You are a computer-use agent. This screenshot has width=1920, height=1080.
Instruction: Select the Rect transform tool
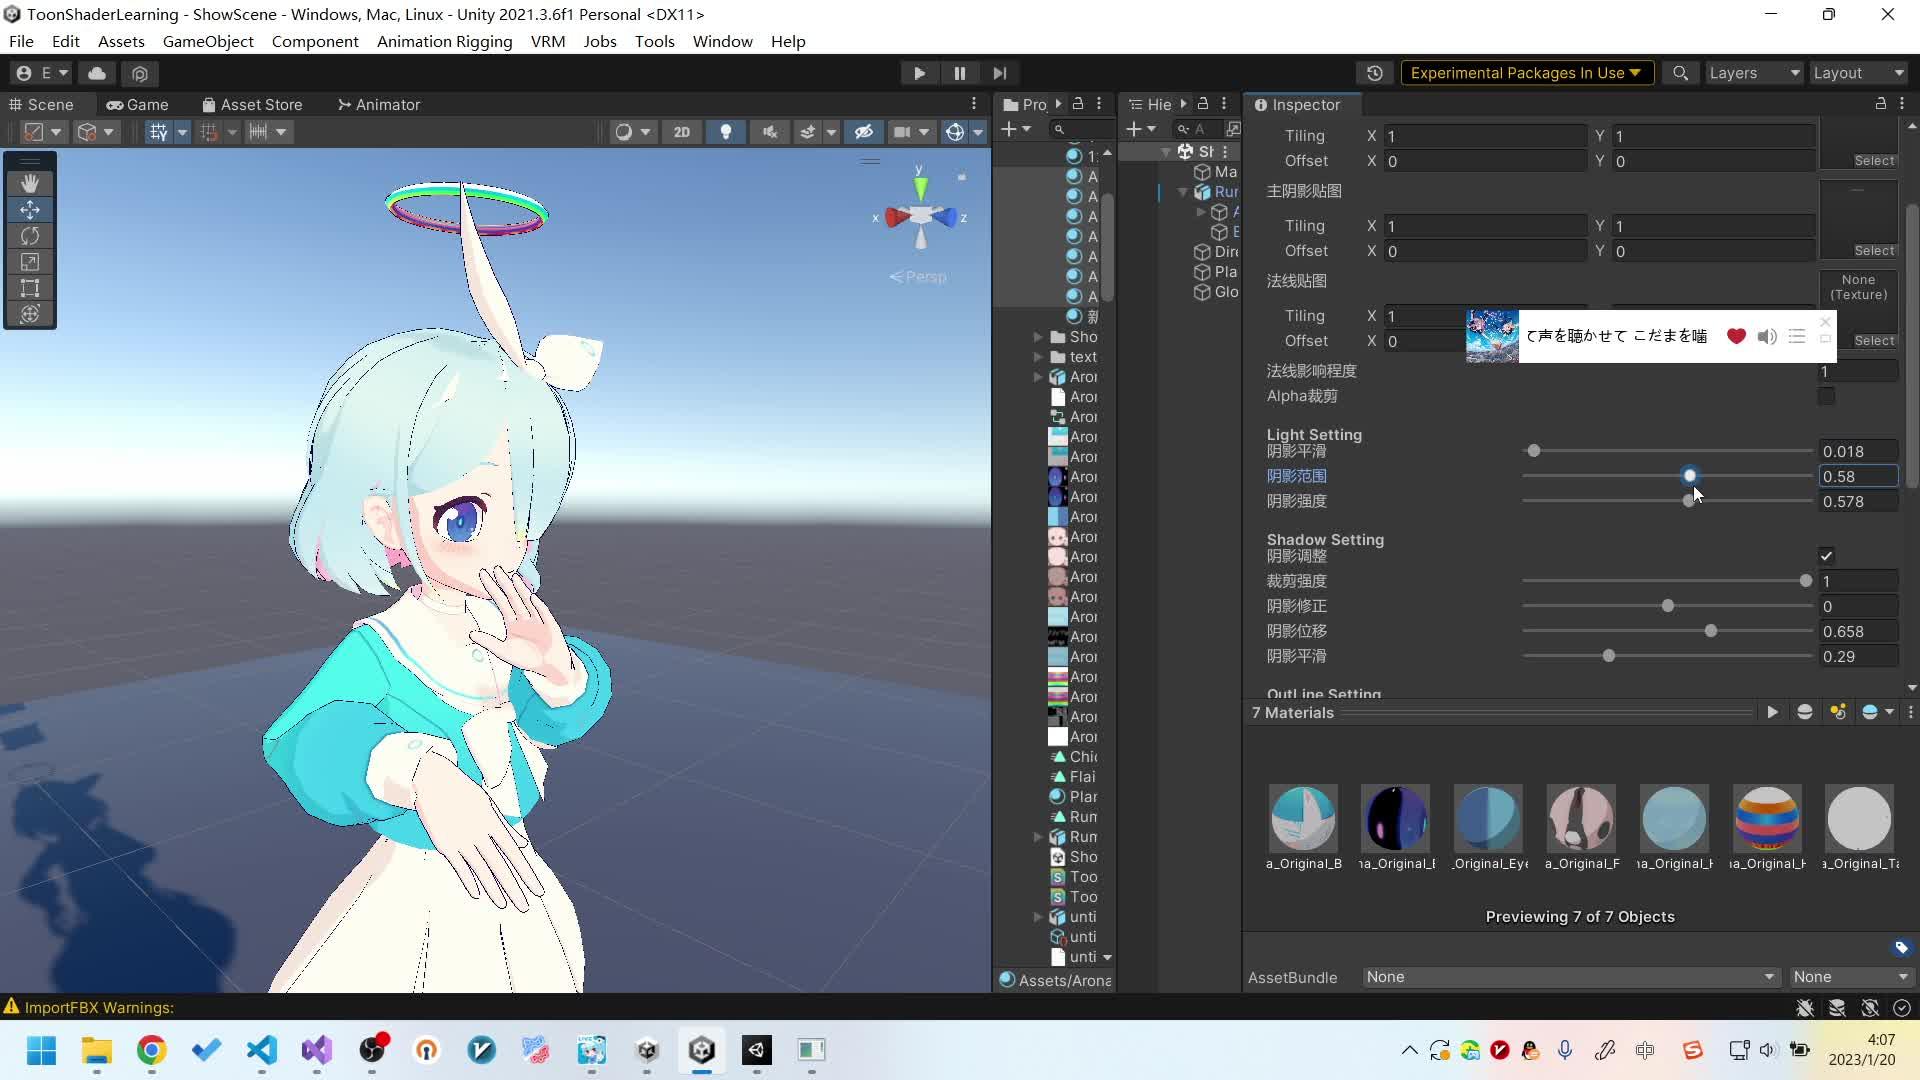click(x=30, y=289)
